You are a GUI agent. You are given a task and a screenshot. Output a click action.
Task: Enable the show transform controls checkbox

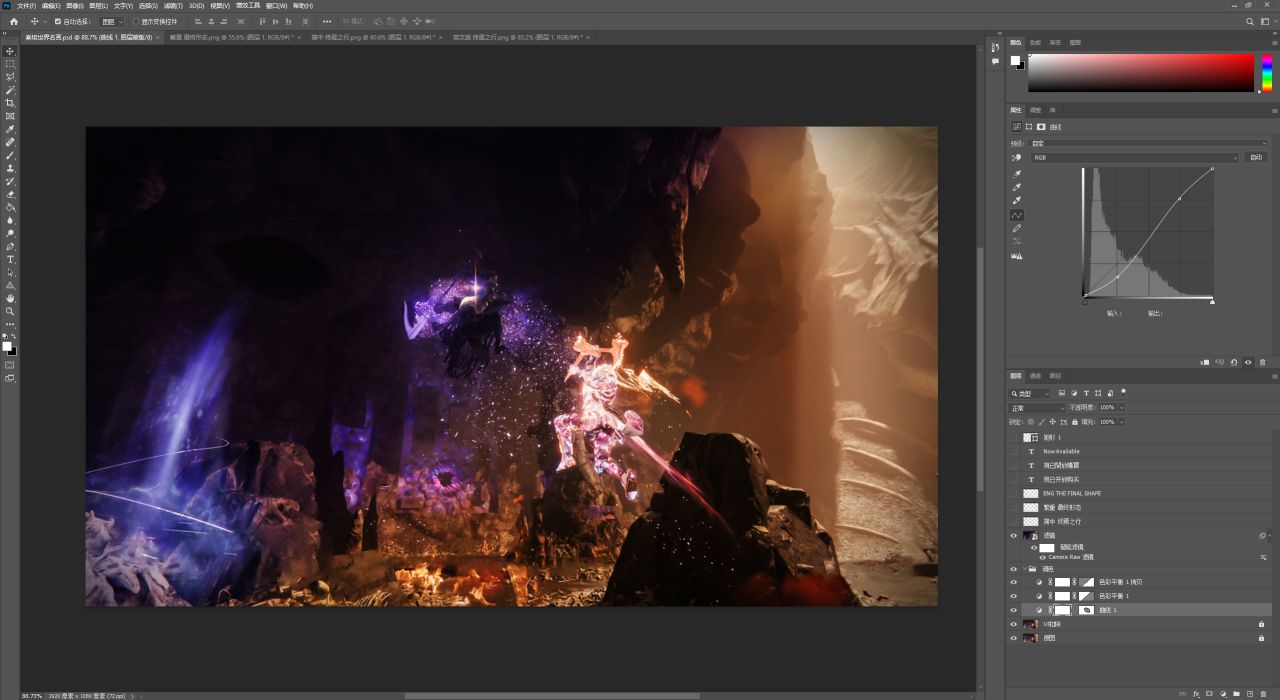click(x=136, y=21)
